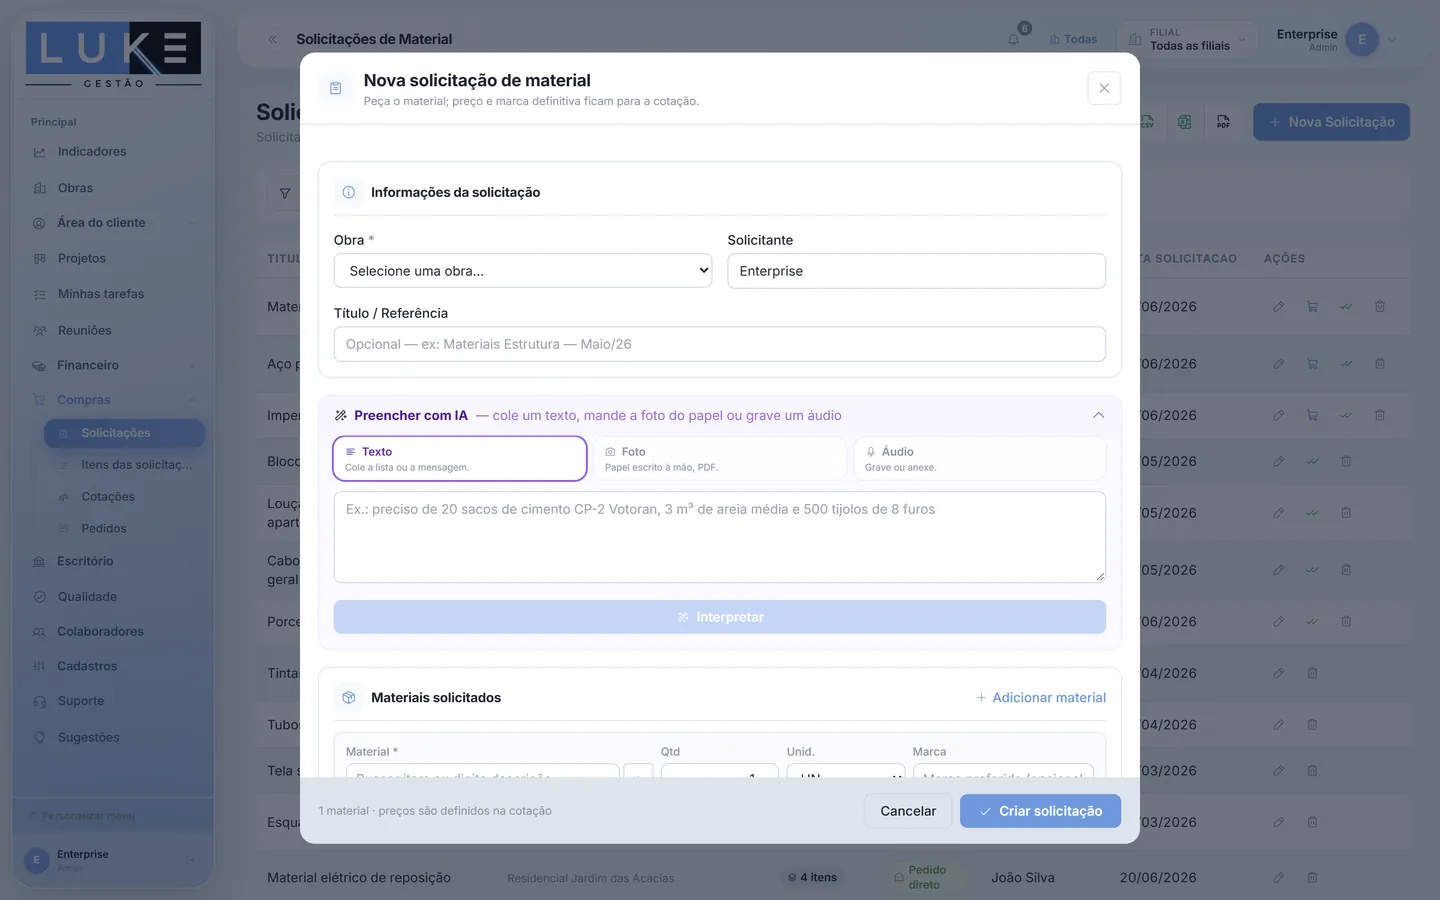Click the cart icon in the Aço row
The width and height of the screenshot is (1440, 900).
tap(1312, 364)
